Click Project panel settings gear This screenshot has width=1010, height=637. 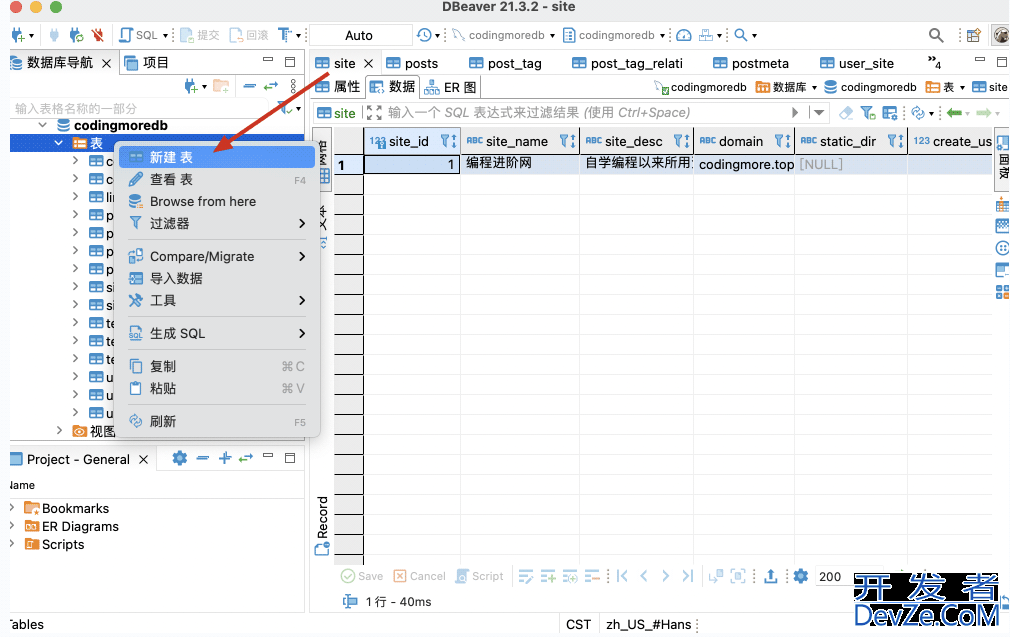point(180,458)
